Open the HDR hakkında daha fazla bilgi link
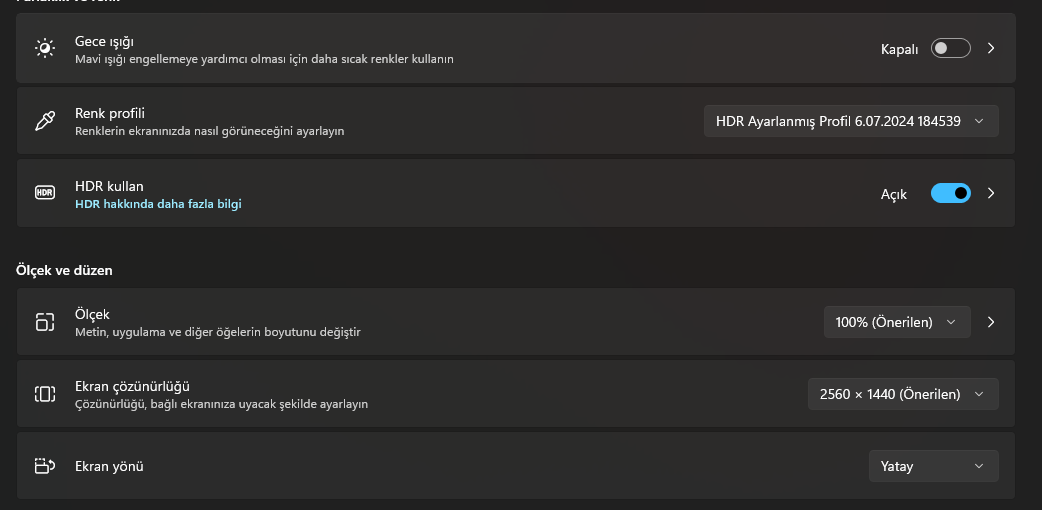Image resolution: width=1042 pixels, height=510 pixels. (158, 204)
